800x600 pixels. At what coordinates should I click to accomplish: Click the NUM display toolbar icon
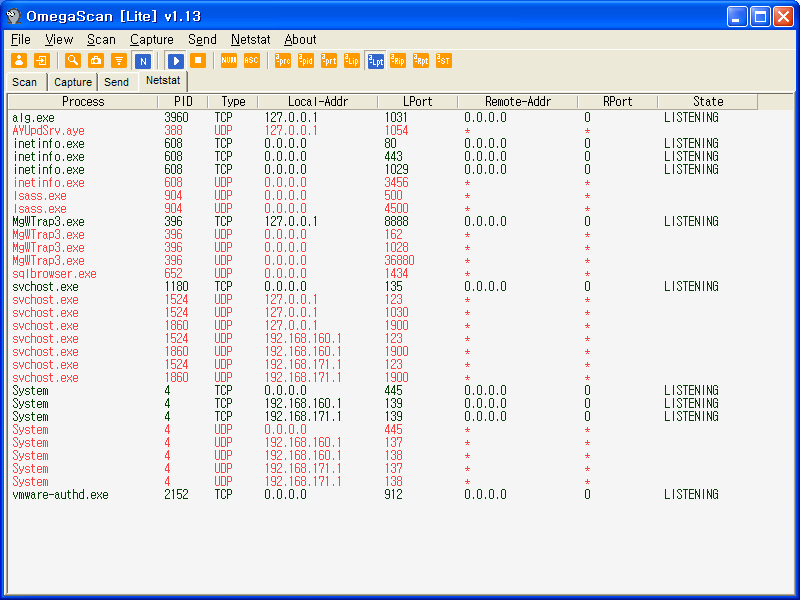(229, 61)
